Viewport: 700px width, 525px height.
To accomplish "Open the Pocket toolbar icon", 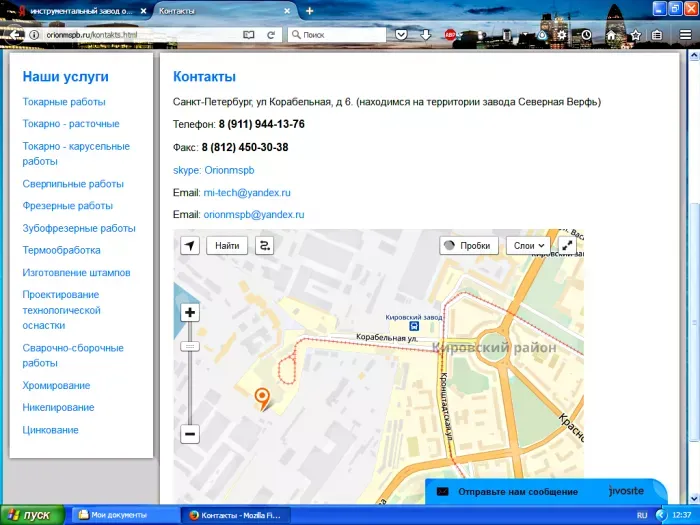I will point(401,35).
